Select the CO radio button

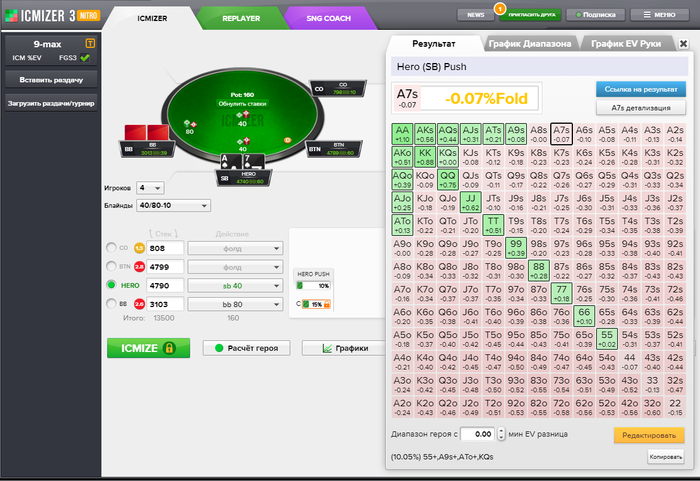(111, 247)
